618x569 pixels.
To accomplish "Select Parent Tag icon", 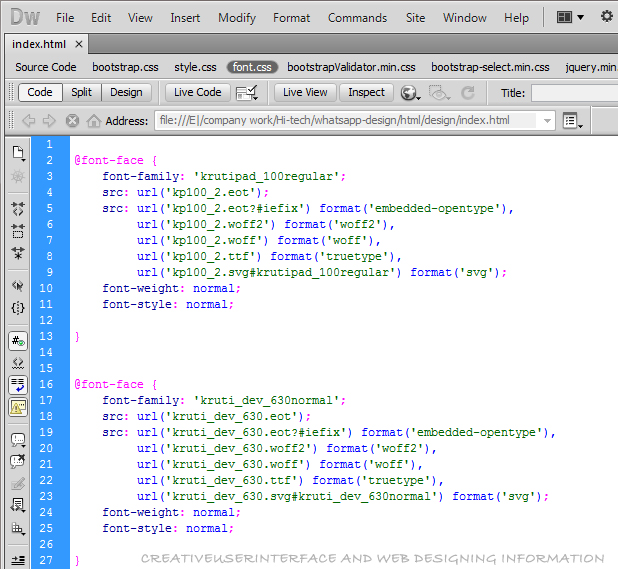I will coord(18,285).
